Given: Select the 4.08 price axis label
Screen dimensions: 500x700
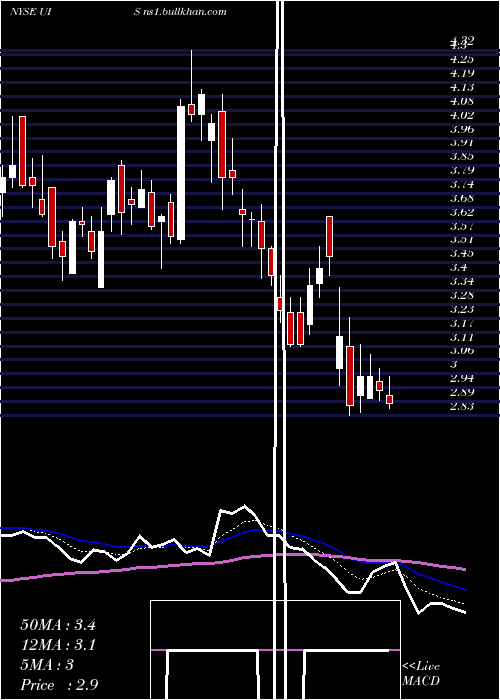Looking at the screenshot, I should [x=462, y=101].
